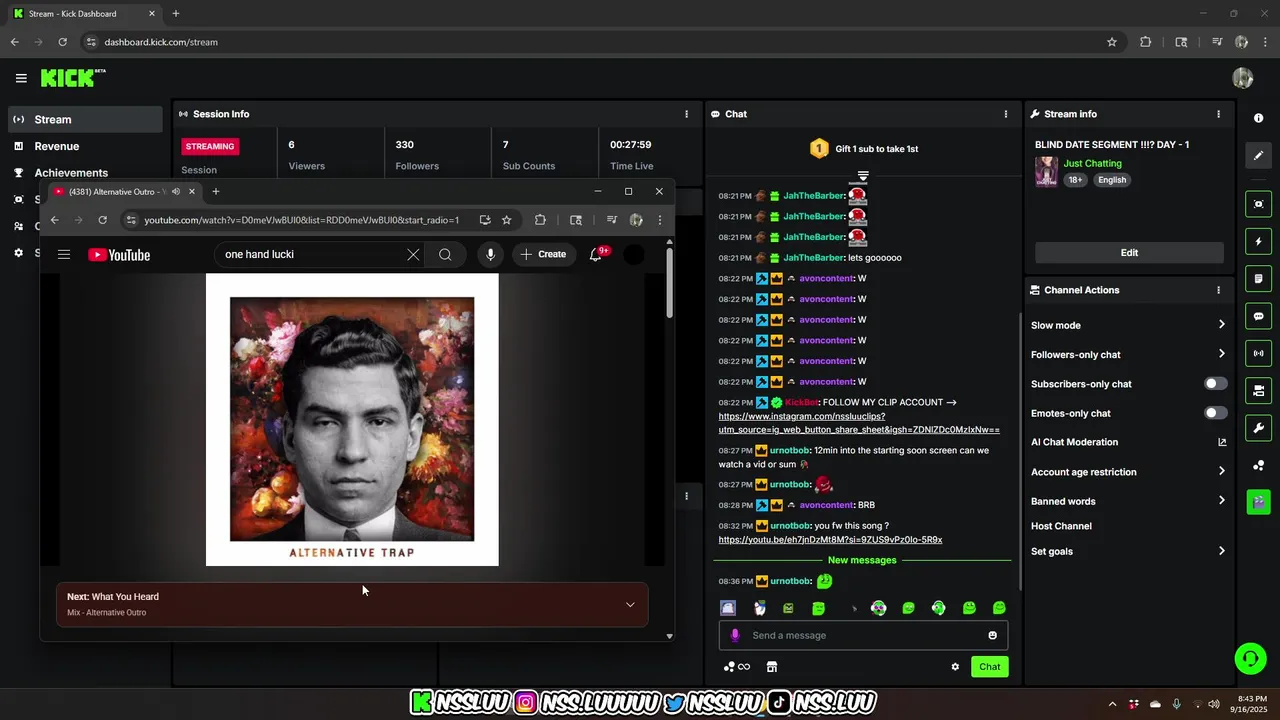Click the YouTube logo
Viewport: 1280px width, 720px height.
pyautogui.click(x=119, y=255)
